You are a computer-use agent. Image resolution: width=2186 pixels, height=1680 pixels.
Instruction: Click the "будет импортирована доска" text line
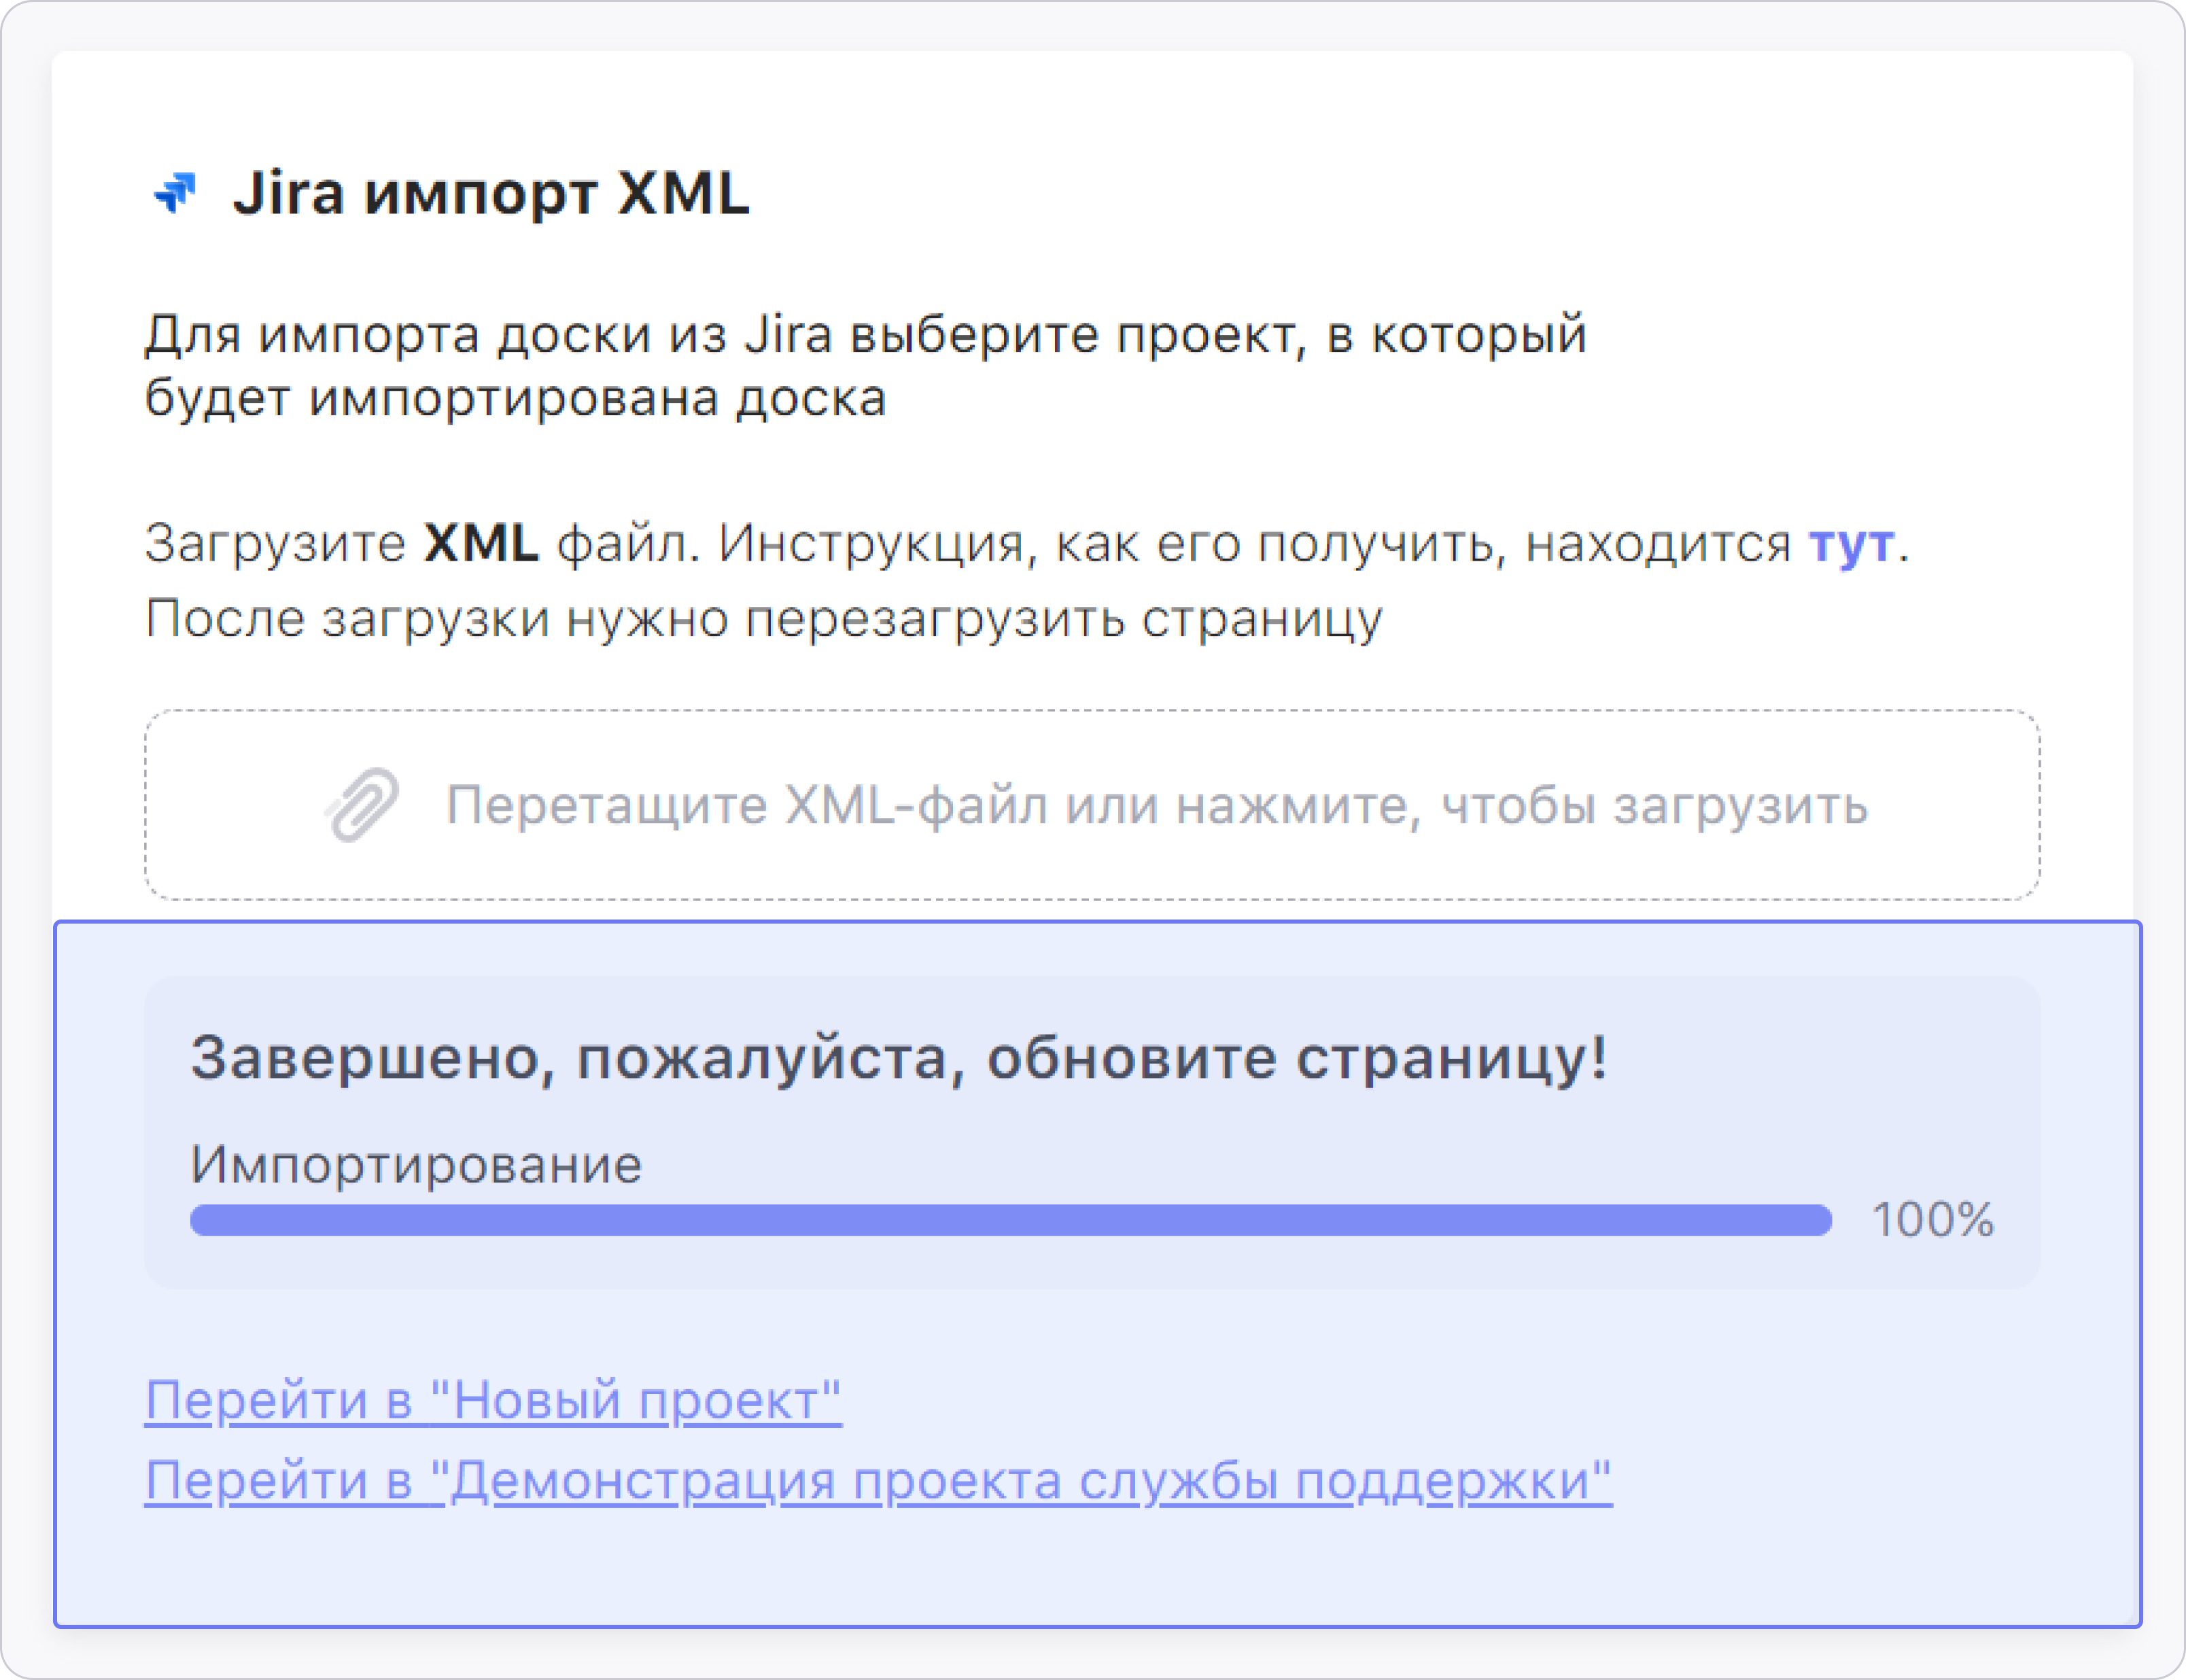[x=515, y=399]
